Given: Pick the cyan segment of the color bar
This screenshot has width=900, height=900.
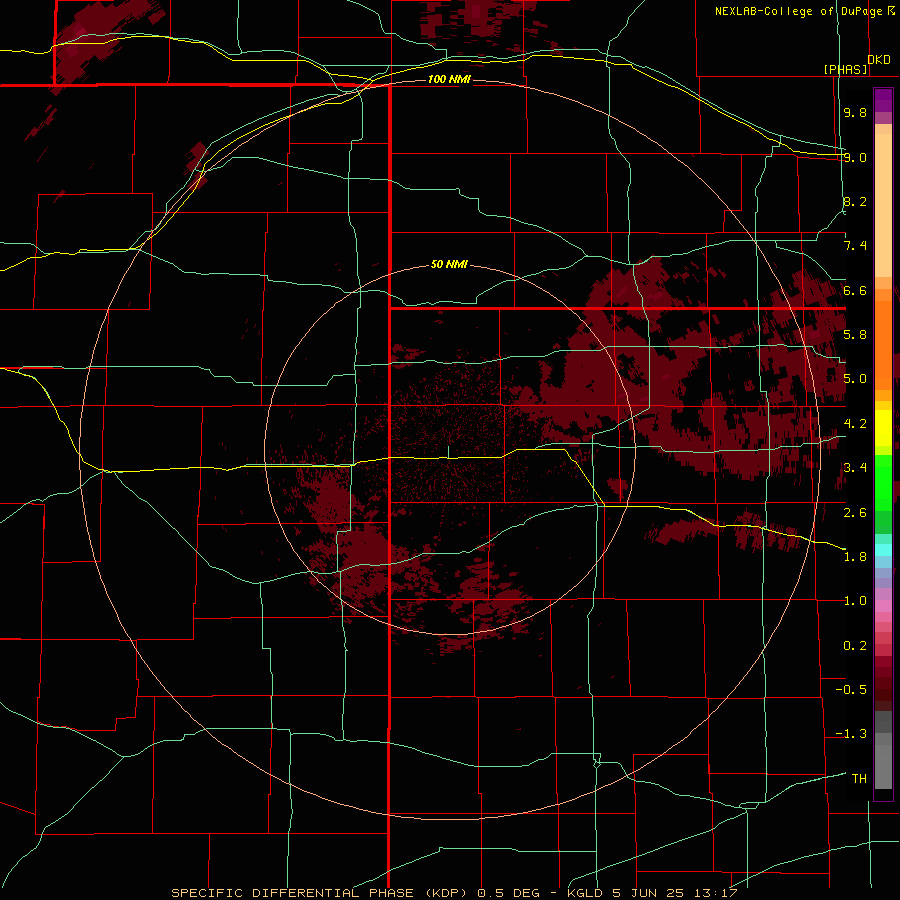Looking at the screenshot, I should [883, 550].
